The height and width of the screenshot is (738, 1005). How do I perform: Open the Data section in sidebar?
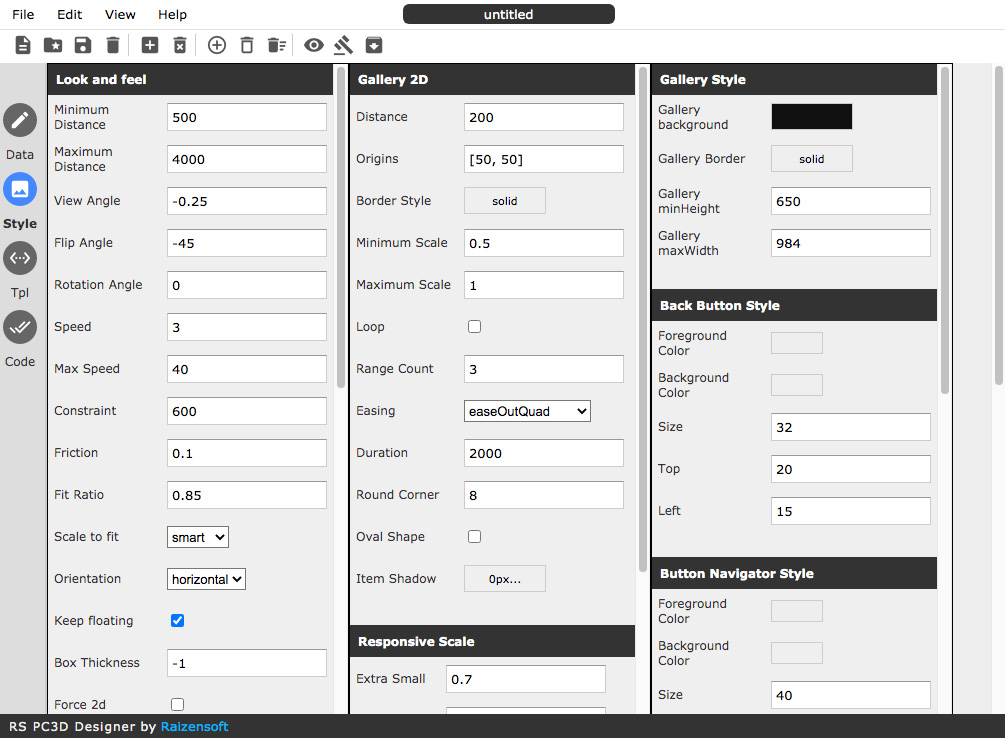pos(20,121)
